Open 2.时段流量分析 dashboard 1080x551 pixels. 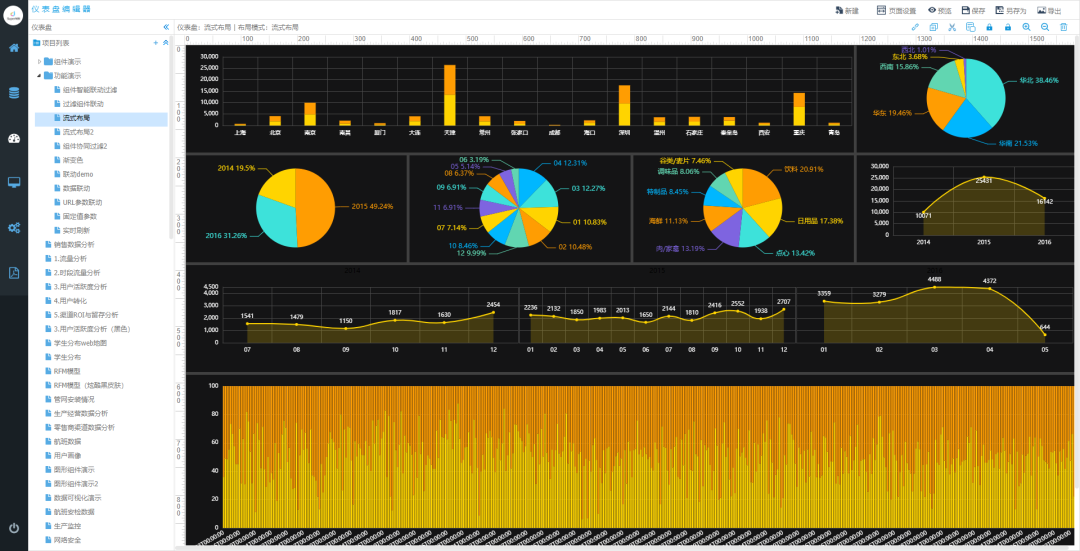click(x=76, y=273)
